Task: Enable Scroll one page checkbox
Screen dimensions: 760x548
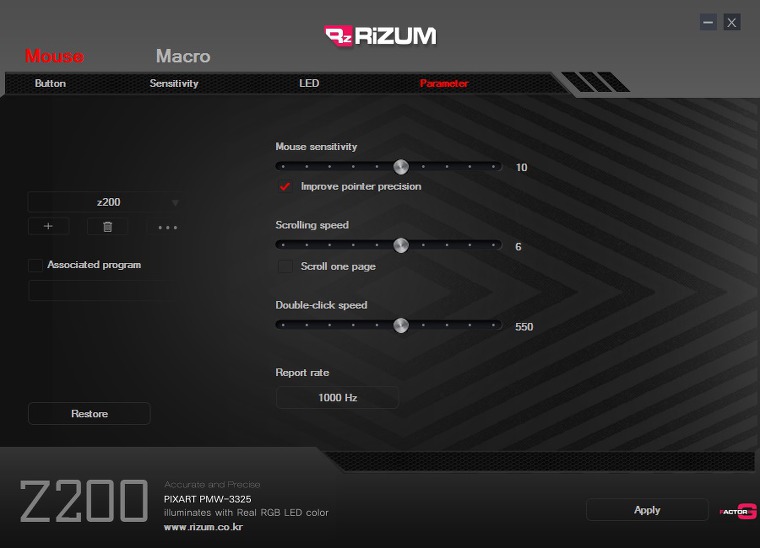Action: point(285,266)
